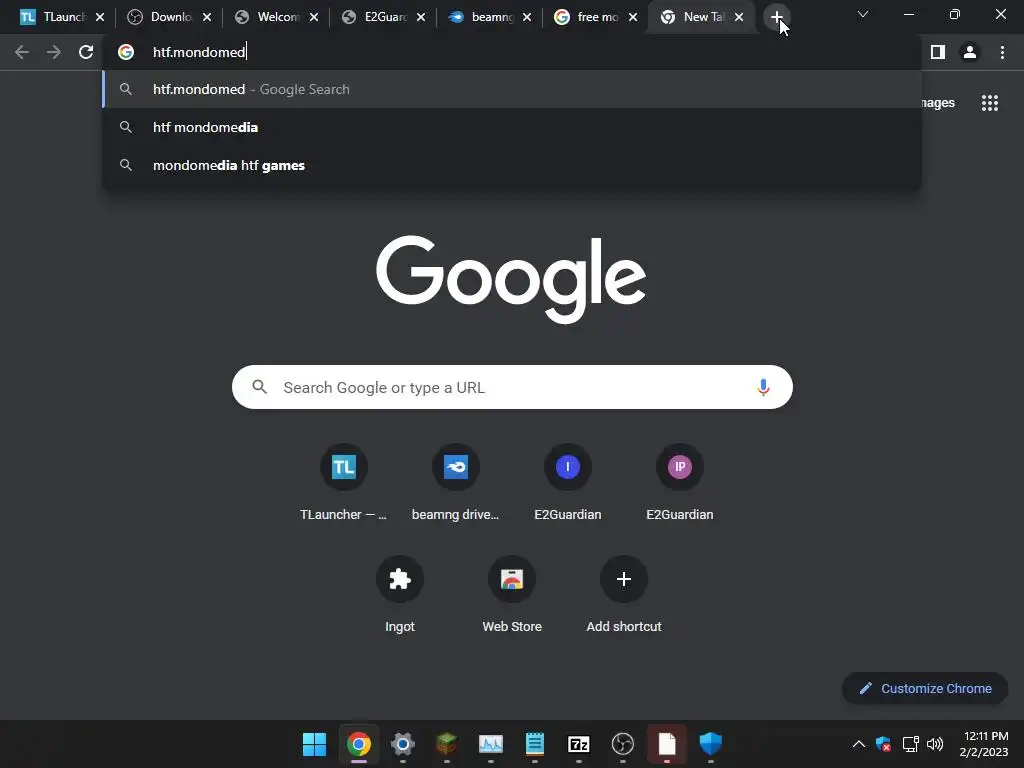
Task: Close the Welcome tab
Action: pyautogui.click(x=314, y=17)
